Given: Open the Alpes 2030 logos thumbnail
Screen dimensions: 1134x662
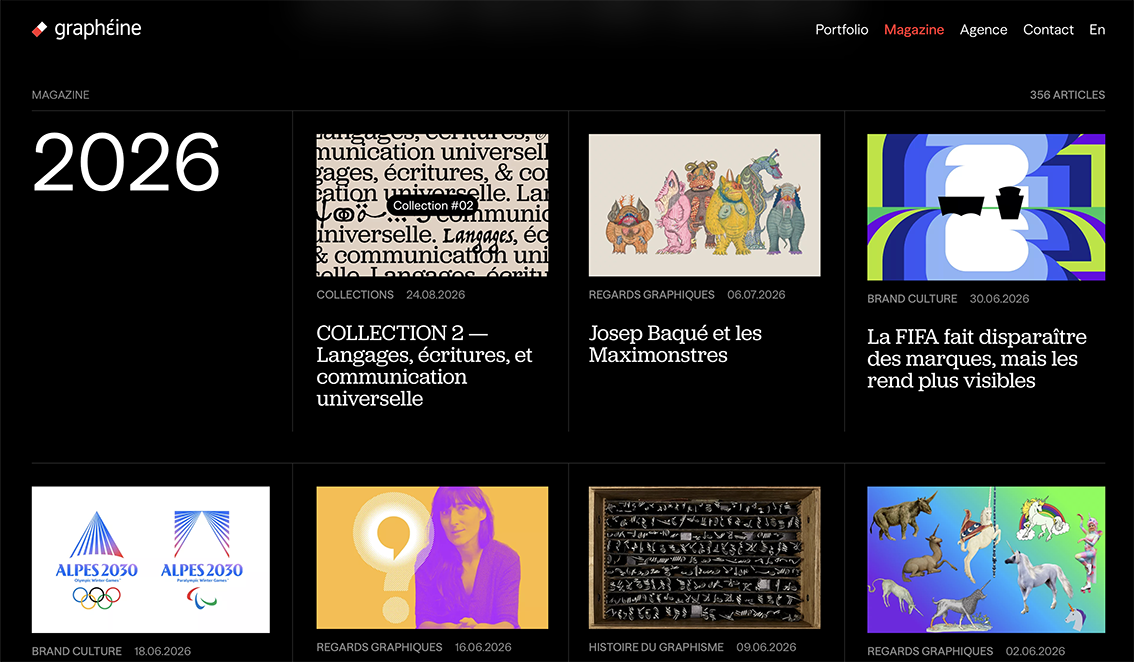Looking at the screenshot, I should click(x=150, y=559).
